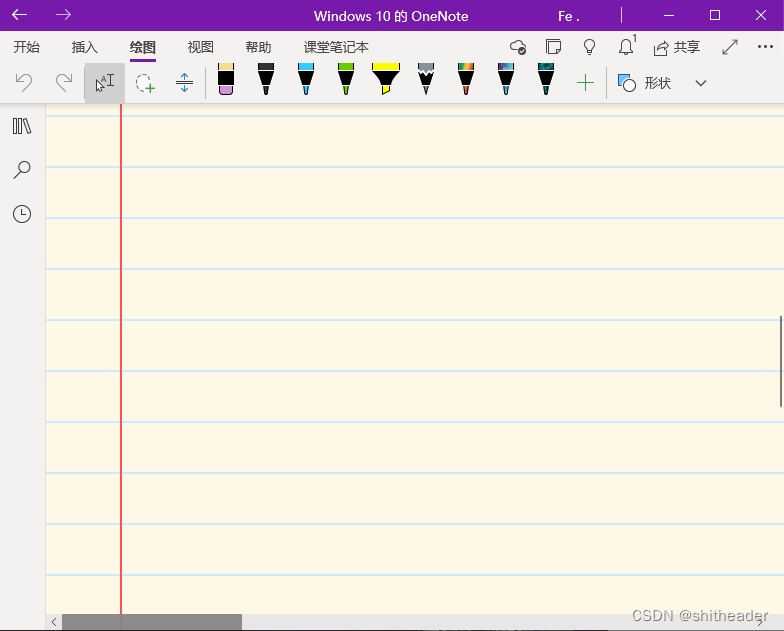Screen dimensions: 784x631
Task: Click the back arrow in title bar
Action: tap(20, 15)
